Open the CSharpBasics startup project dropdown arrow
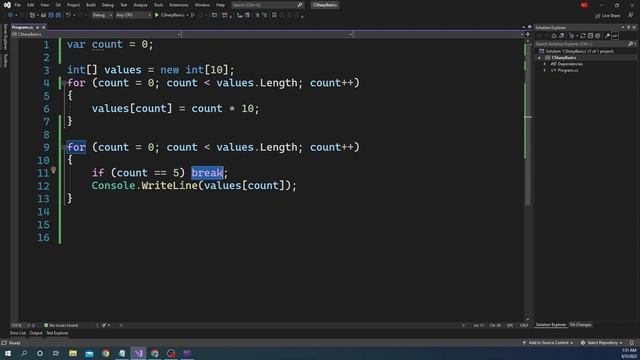 pyautogui.click(x=187, y=15)
